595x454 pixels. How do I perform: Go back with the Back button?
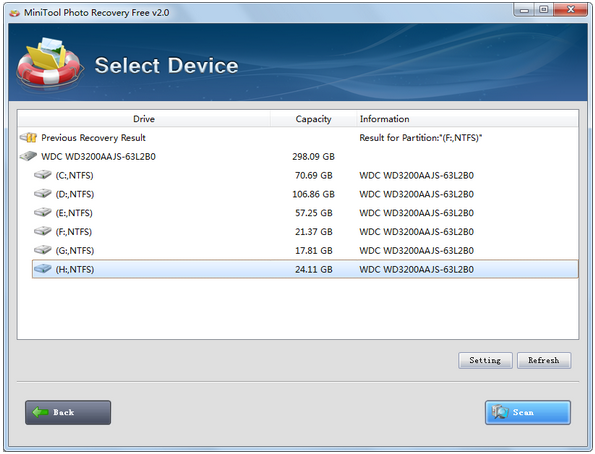tap(68, 412)
